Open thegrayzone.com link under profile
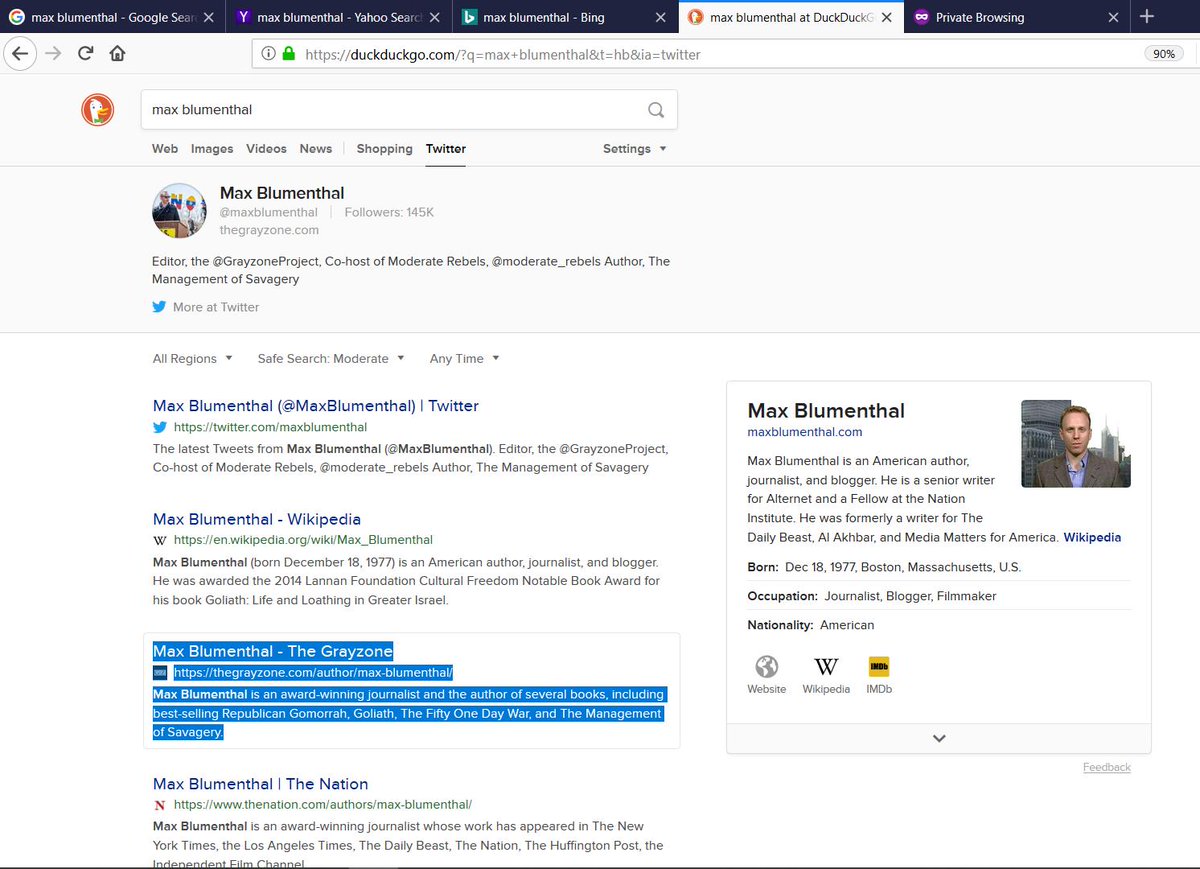This screenshot has height=869, width=1200. click(269, 230)
